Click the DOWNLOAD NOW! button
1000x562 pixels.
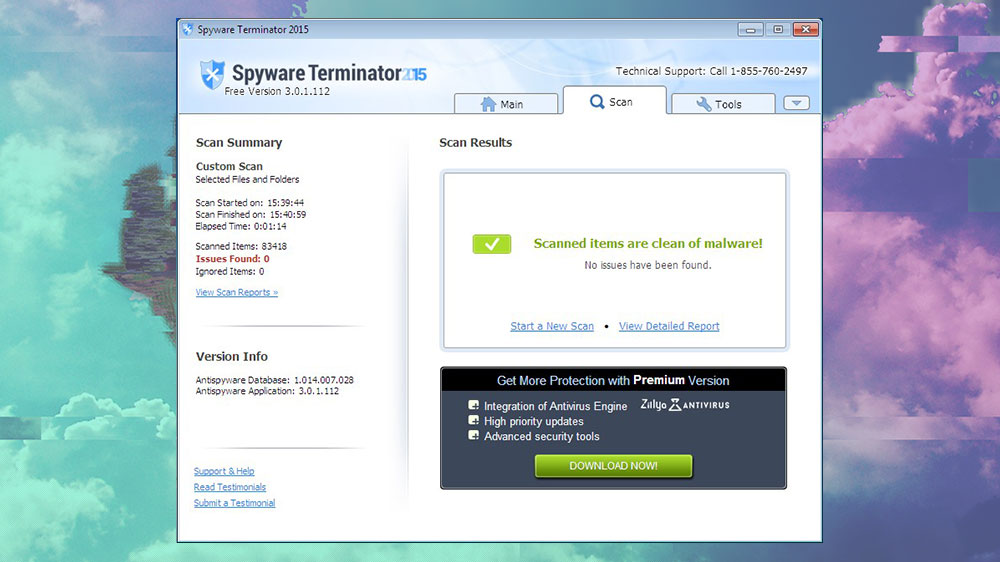[x=613, y=466]
